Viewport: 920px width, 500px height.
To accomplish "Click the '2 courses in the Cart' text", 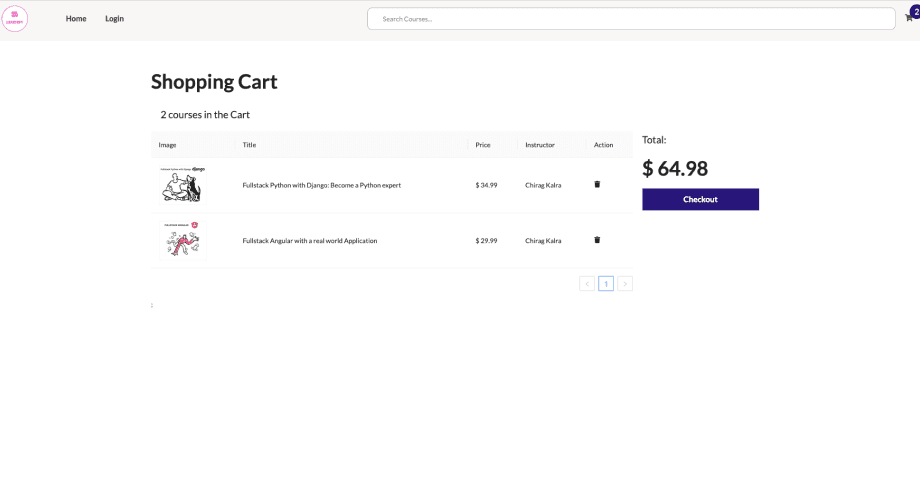I will coord(205,114).
